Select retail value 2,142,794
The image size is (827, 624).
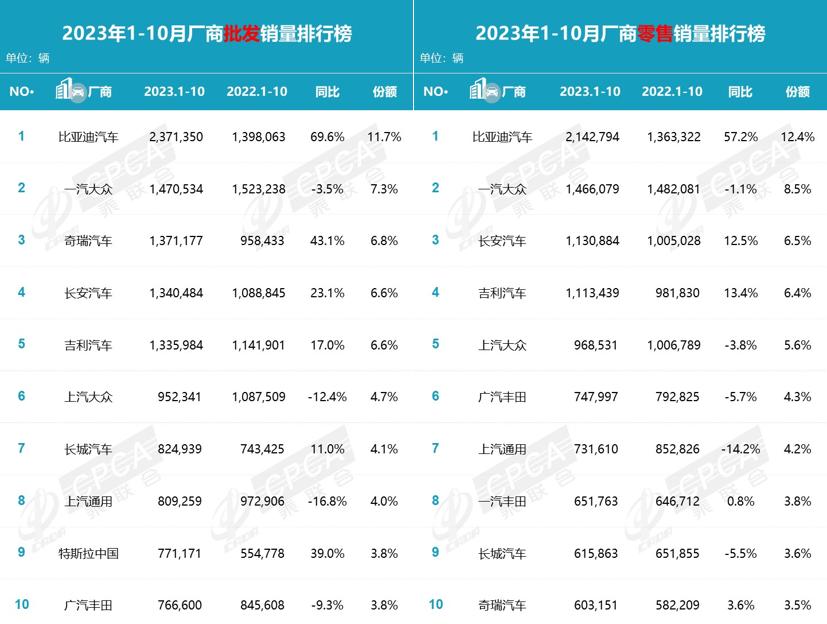pos(592,137)
